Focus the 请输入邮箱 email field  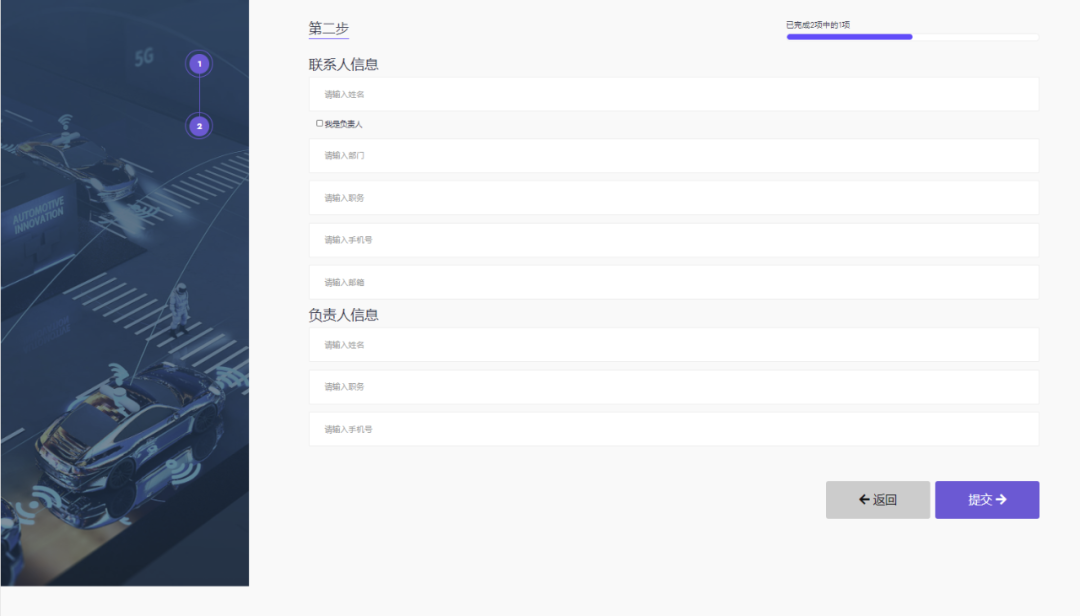673,282
